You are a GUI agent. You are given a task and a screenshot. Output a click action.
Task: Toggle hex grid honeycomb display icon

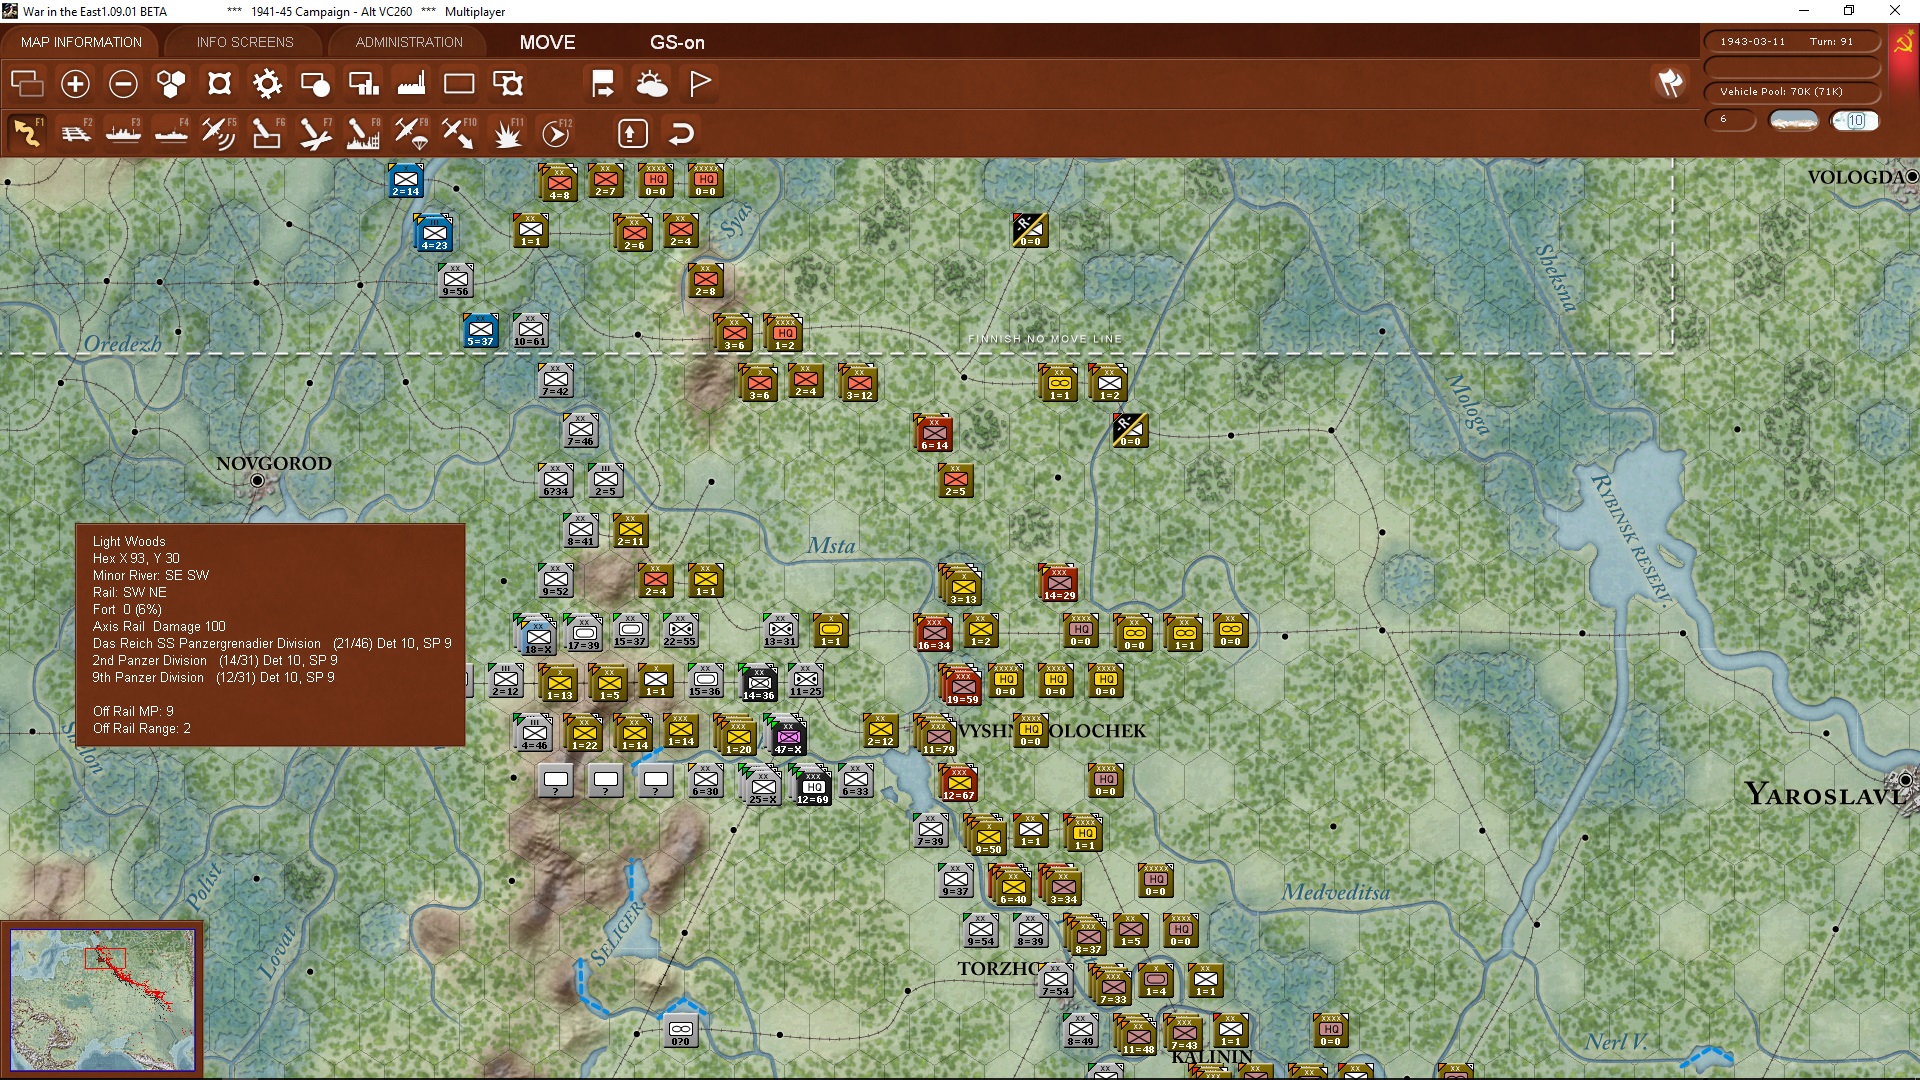coord(171,84)
